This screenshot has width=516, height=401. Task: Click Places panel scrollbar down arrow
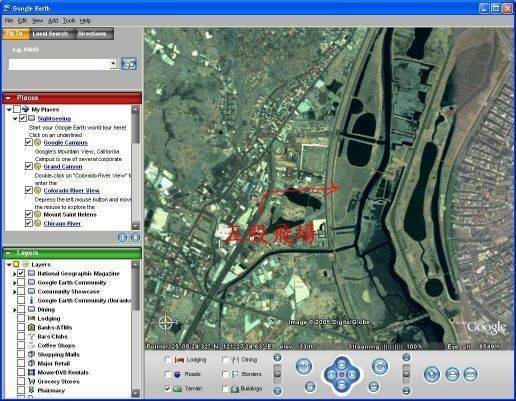pyautogui.click(x=135, y=226)
